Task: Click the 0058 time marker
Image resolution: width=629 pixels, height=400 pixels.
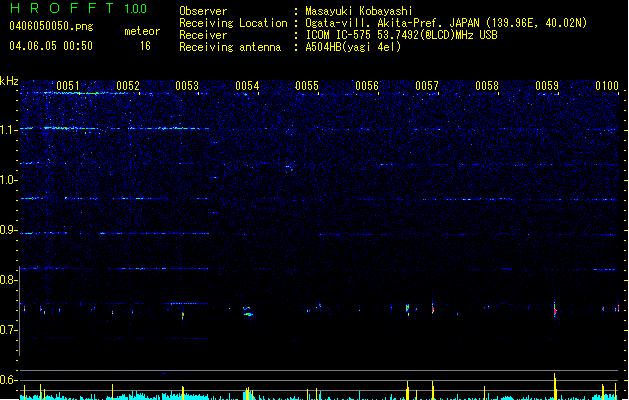Action: [x=487, y=85]
